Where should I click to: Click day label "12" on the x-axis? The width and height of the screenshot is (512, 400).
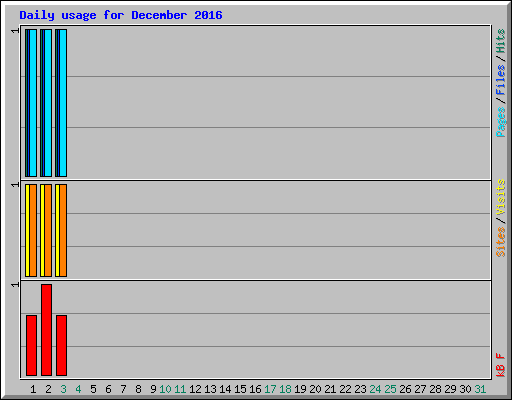[x=195, y=389]
